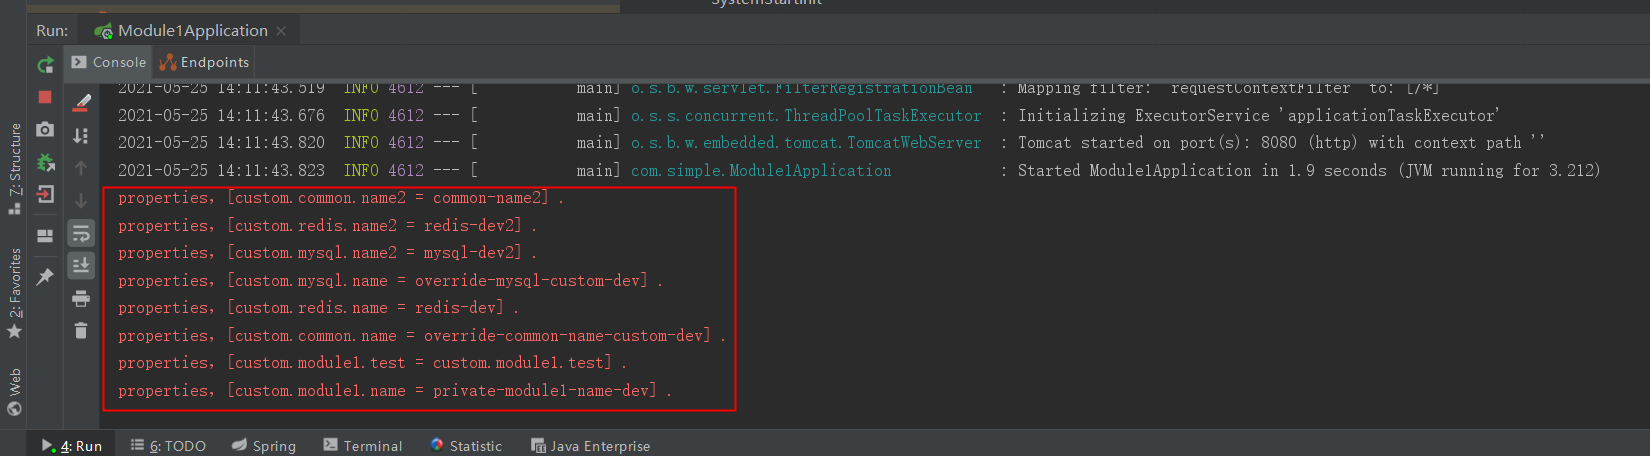The height and width of the screenshot is (456, 1650).
Task: Click the timestamp 2021-05-25 14:11:43.823
Action: click(x=221, y=171)
